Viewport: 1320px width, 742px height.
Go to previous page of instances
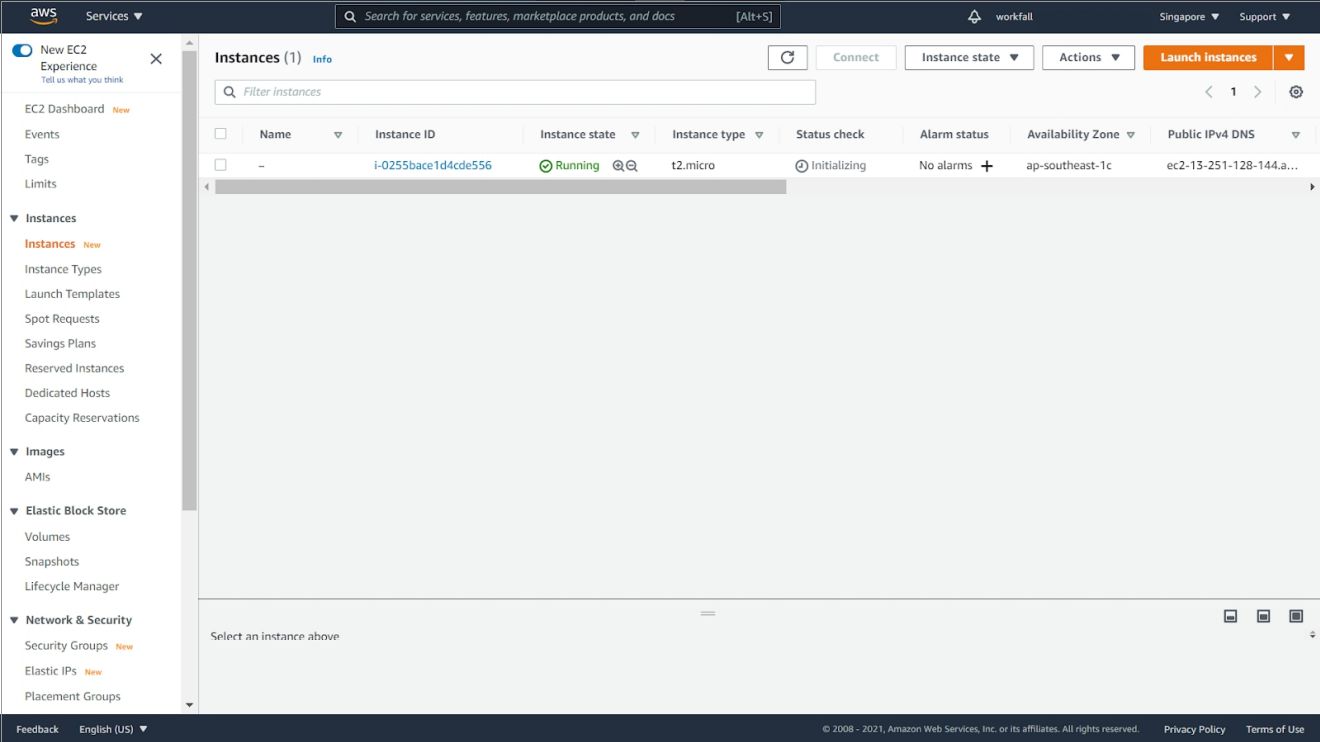(x=1209, y=92)
